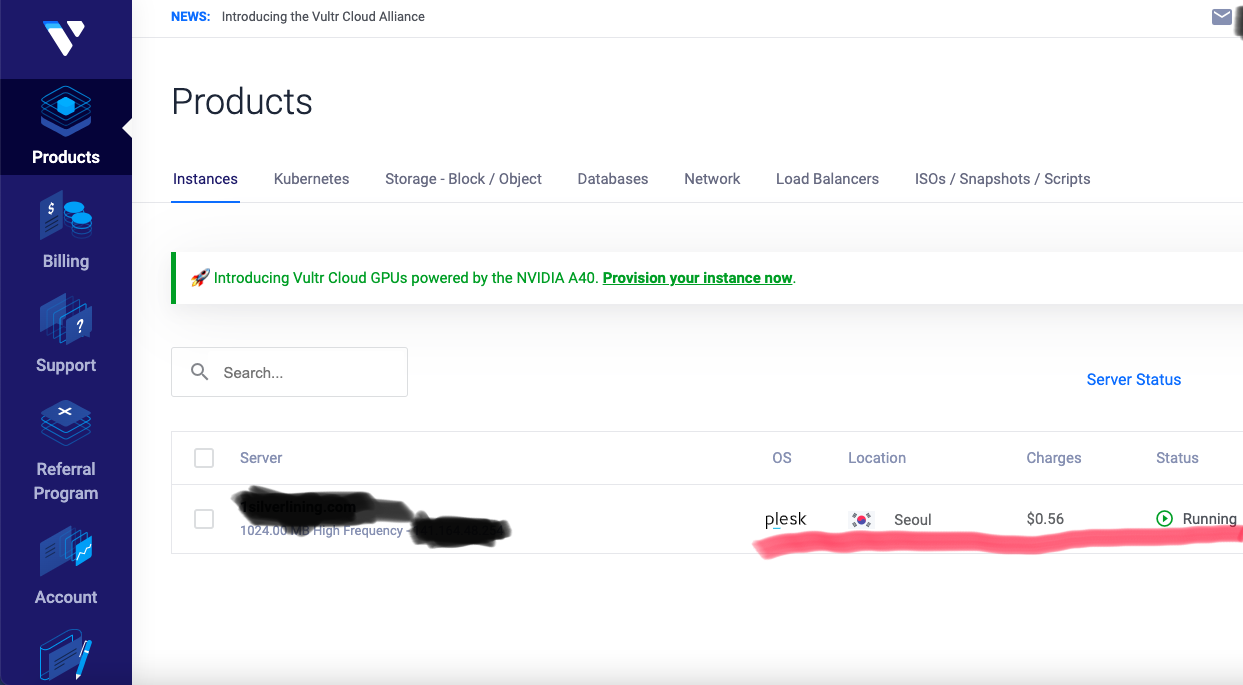Click the 1024.00 MB High Frequency plan text
1243x685 pixels.
click(321, 531)
